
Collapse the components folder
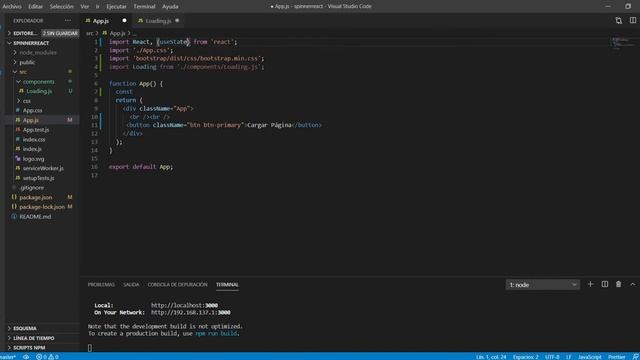coord(38,82)
